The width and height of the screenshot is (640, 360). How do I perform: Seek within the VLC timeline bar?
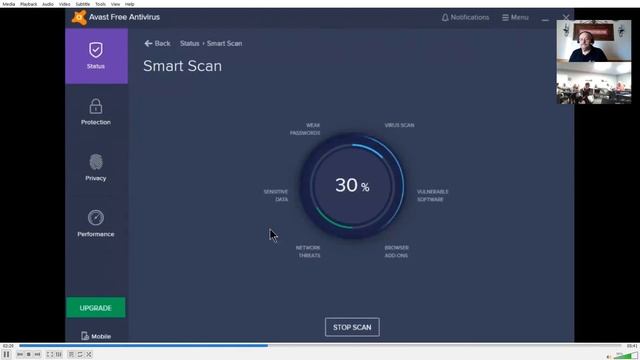320,346
